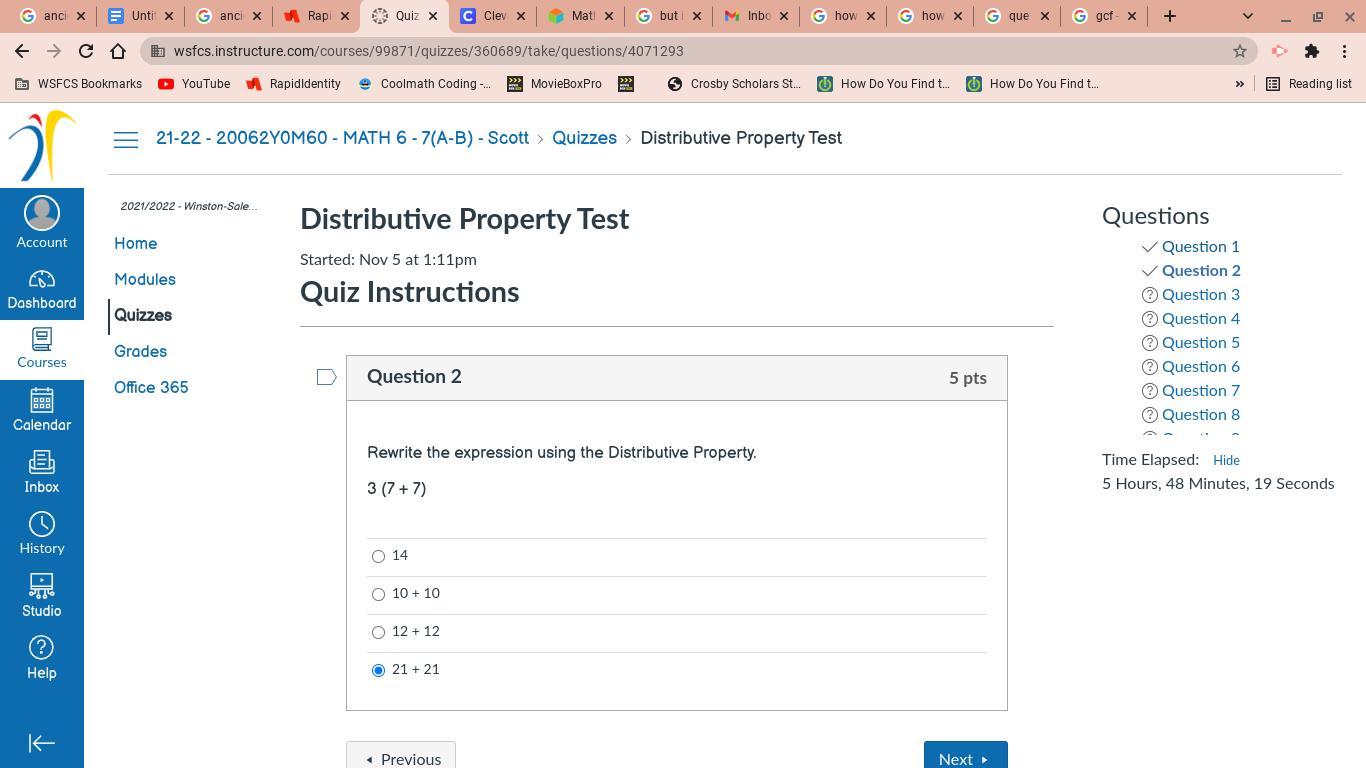Image resolution: width=1366 pixels, height=768 pixels.
Task: Open a new browser tab
Action: point(1169,16)
